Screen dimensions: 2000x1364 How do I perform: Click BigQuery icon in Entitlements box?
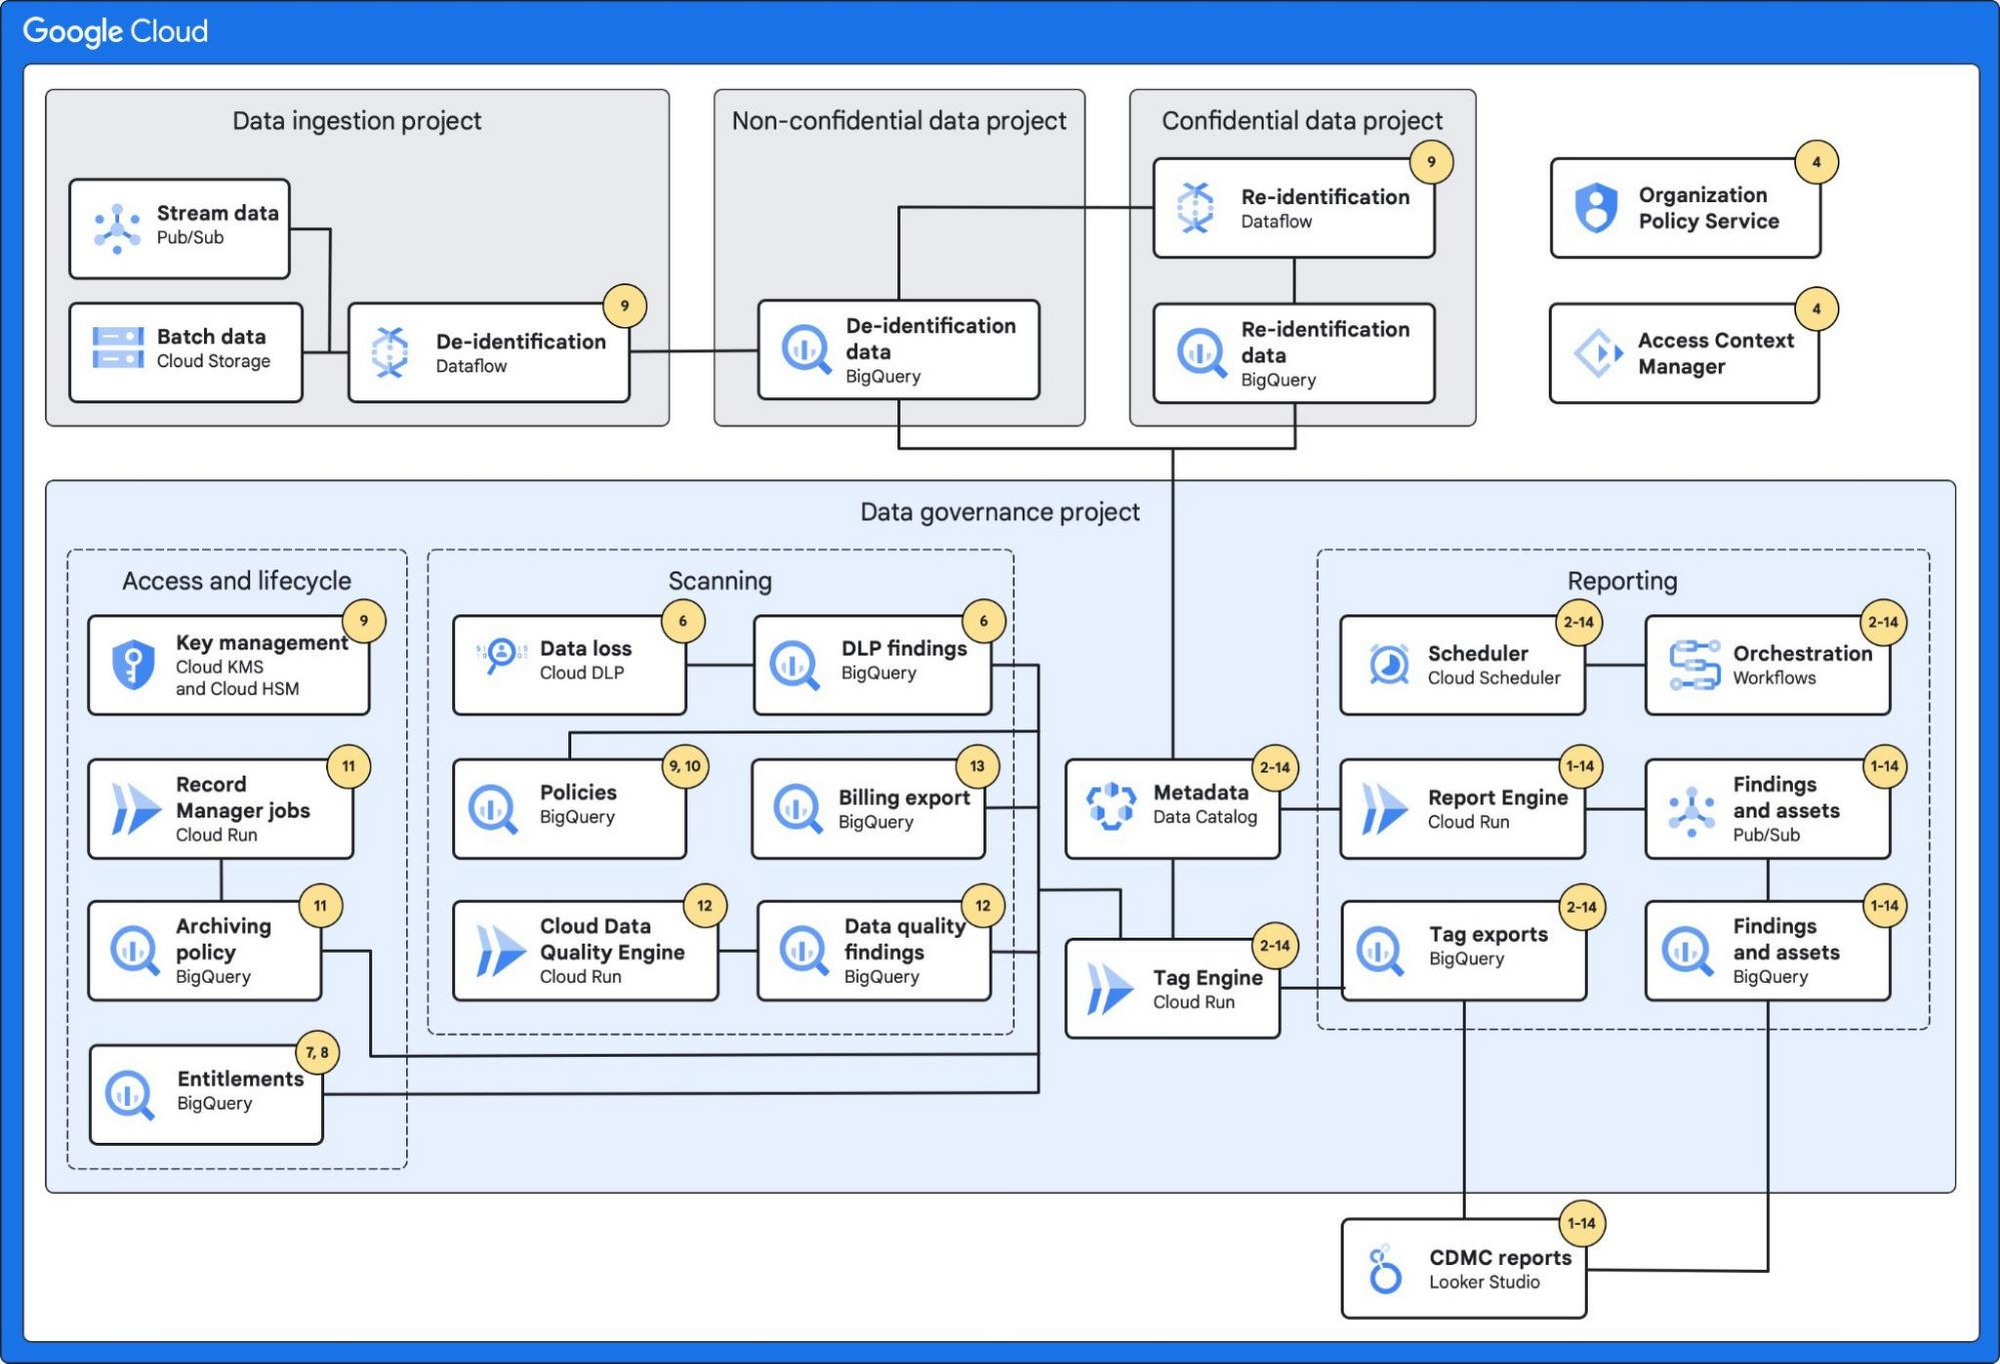(x=130, y=1095)
